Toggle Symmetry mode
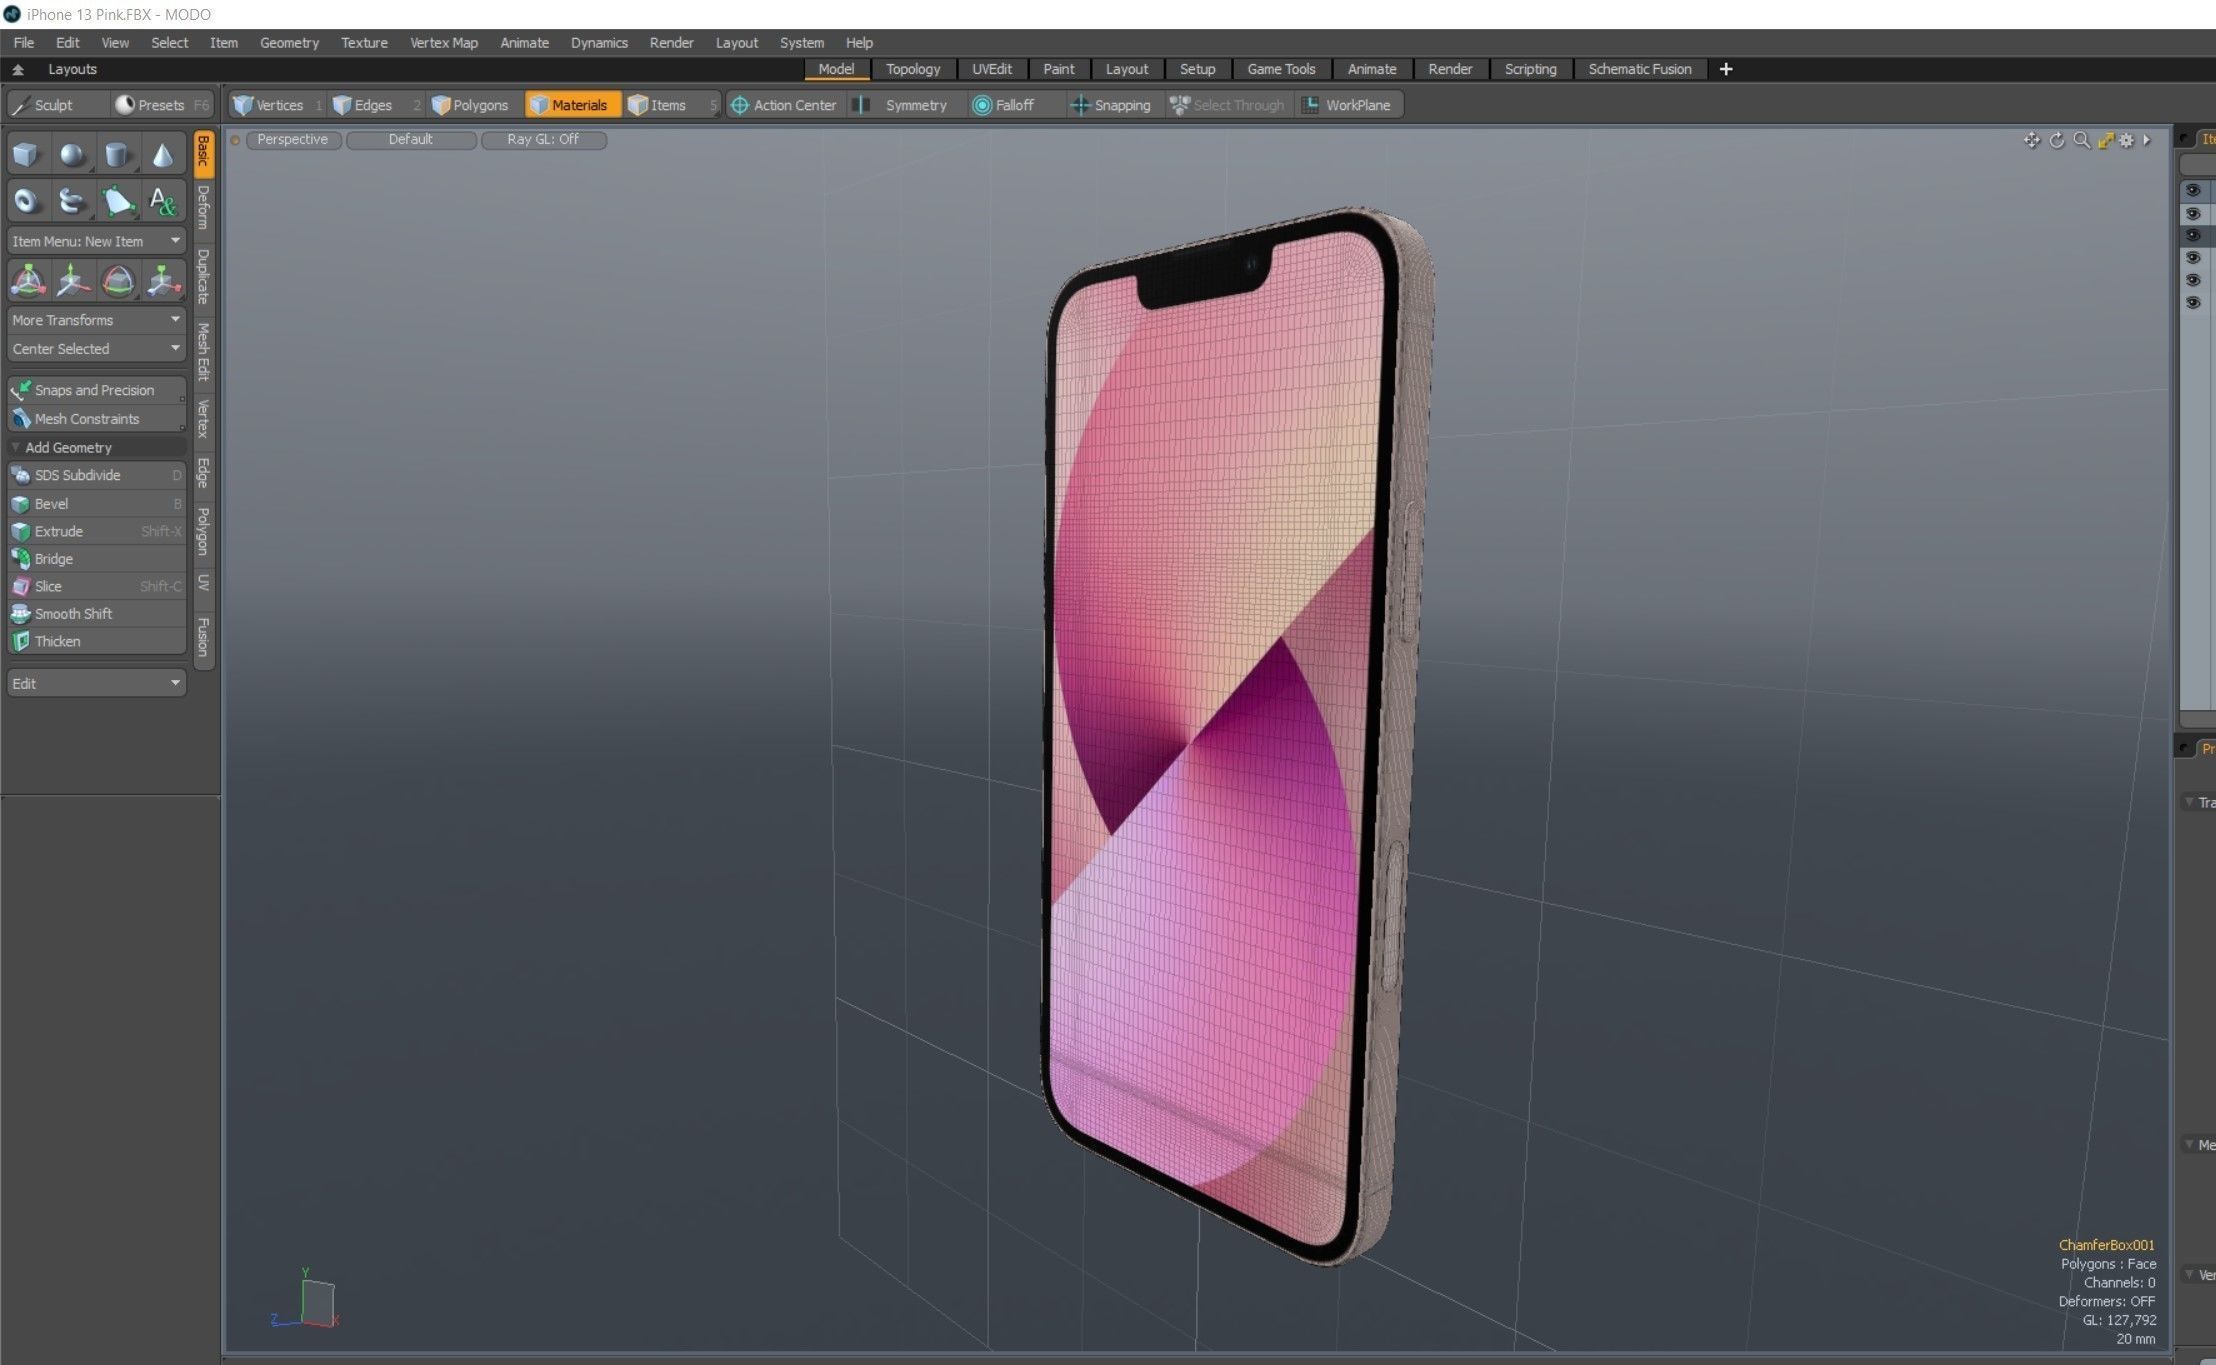The height and width of the screenshot is (1365, 2216). [x=906, y=105]
